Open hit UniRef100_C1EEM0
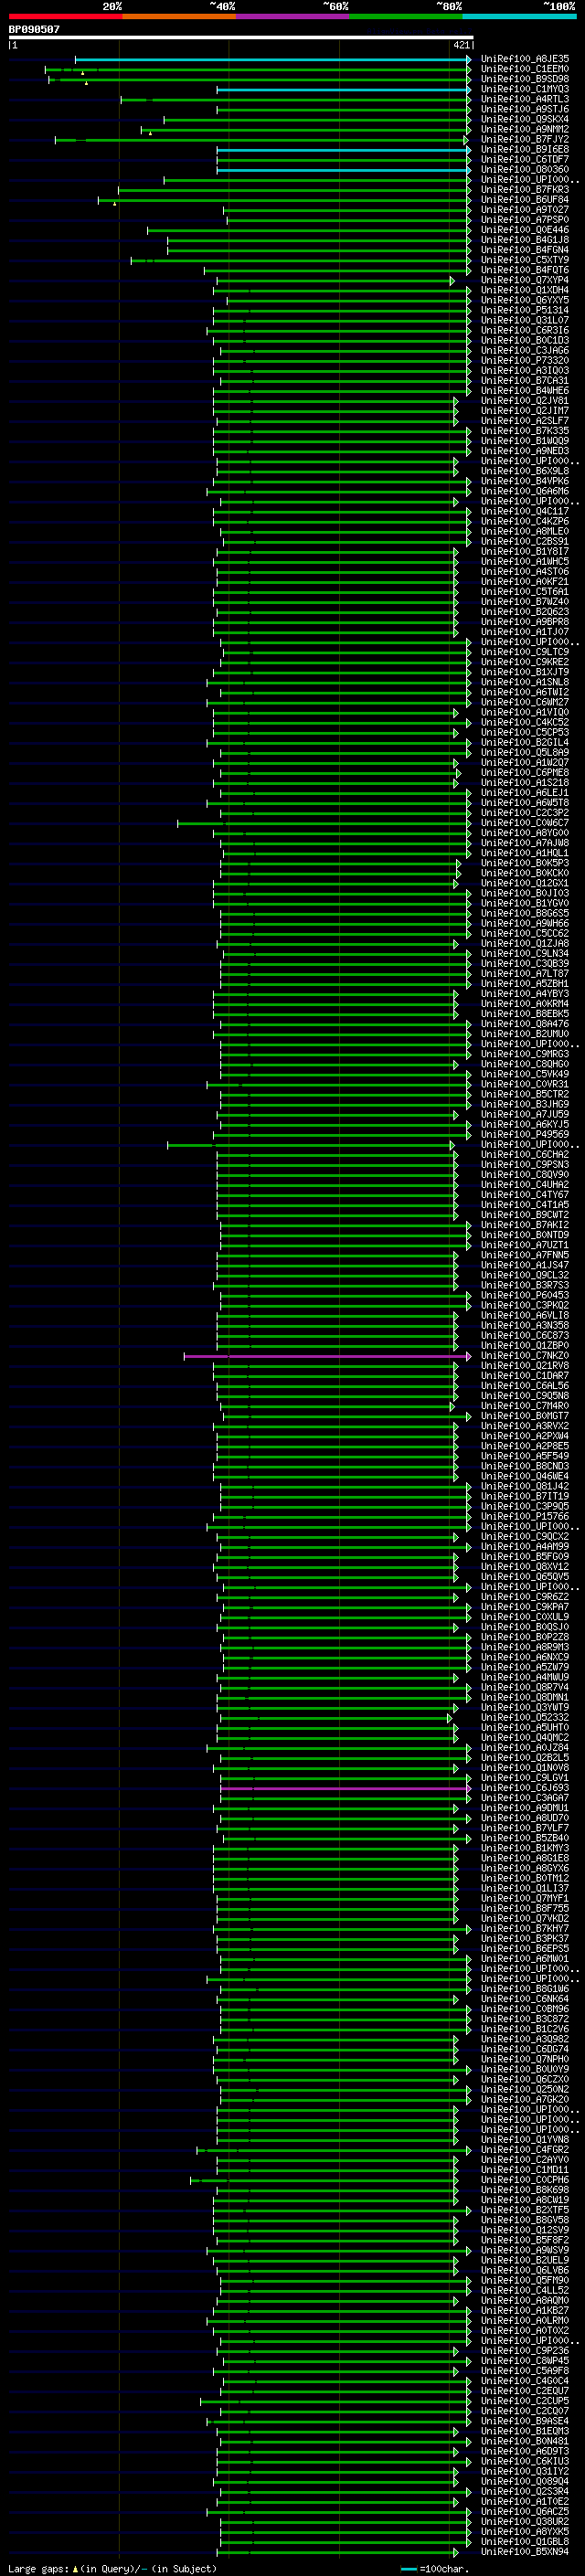This screenshot has width=585, height=2576. 525,69
